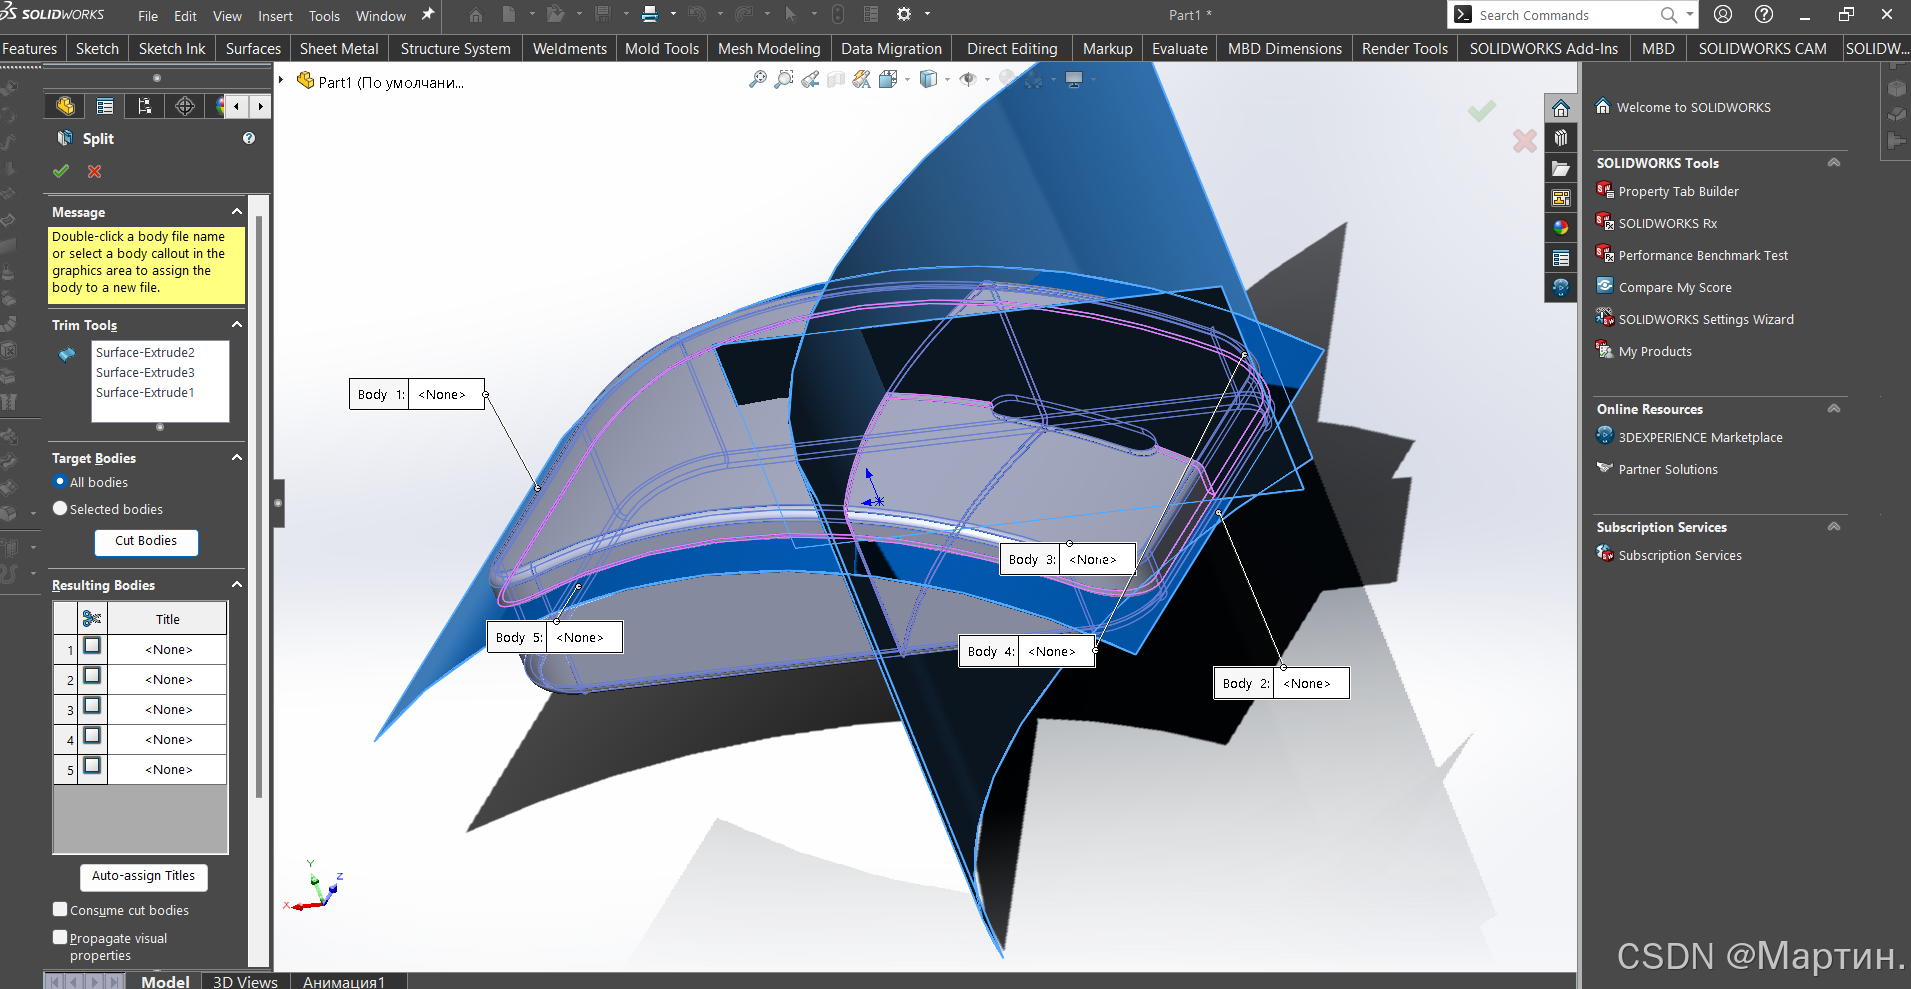
Task: Click the pin icon next to Window menu
Action: point(428,15)
